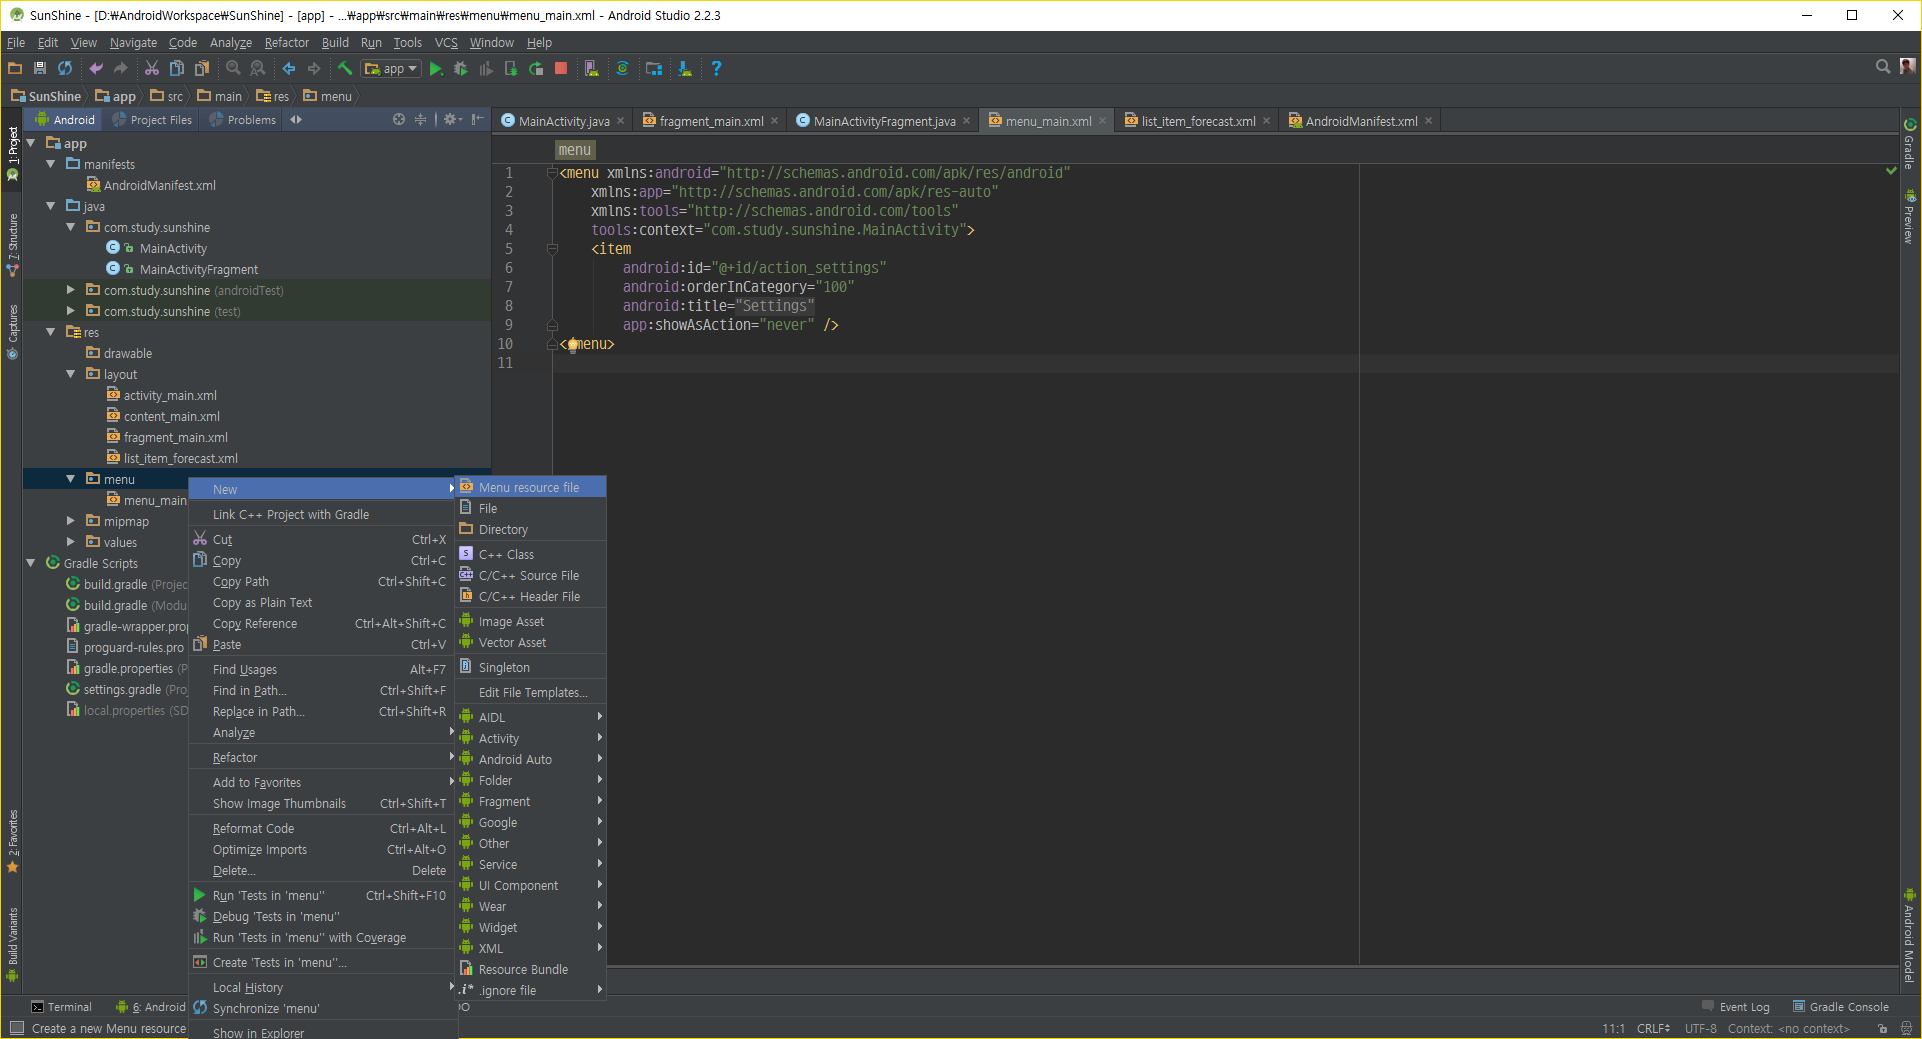Expand com.study.sunshine (androidTest) package
1922x1039 pixels.
[71, 290]
